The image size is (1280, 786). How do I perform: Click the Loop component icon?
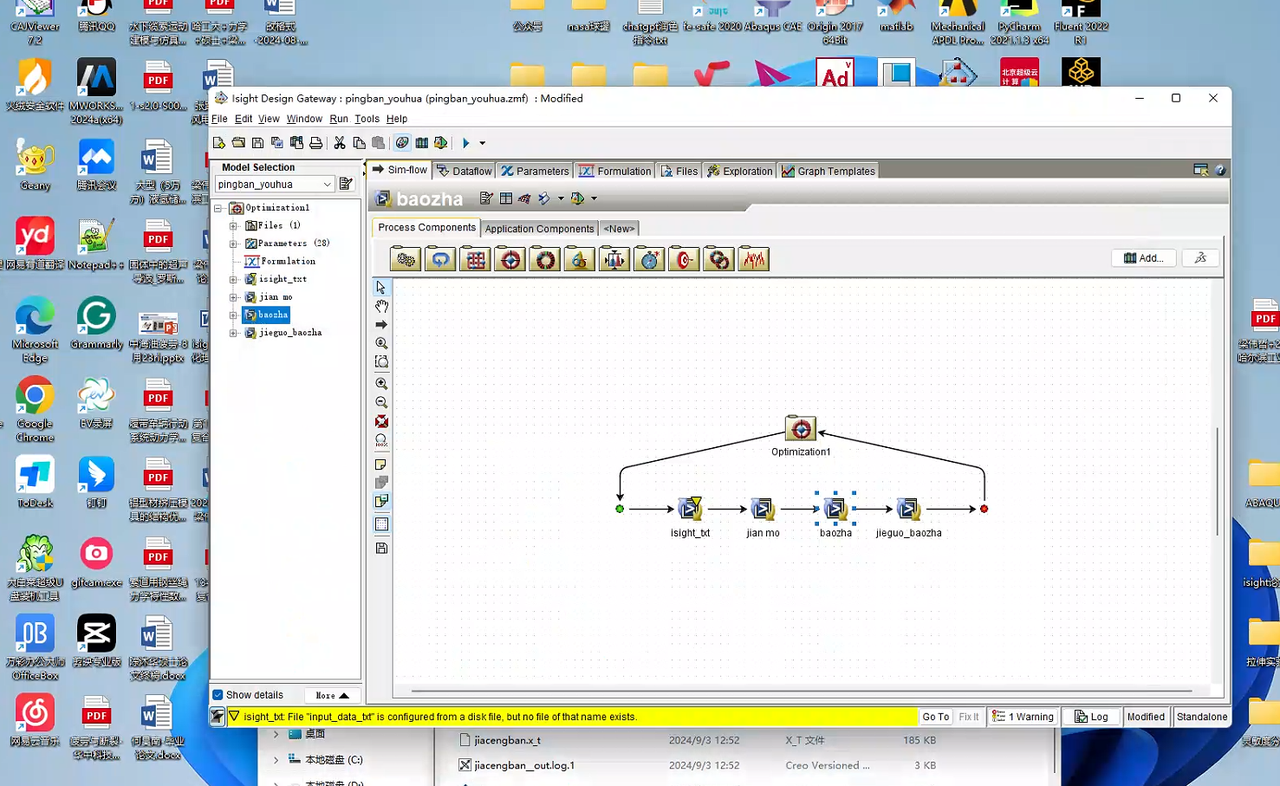(x=440, y=259)
